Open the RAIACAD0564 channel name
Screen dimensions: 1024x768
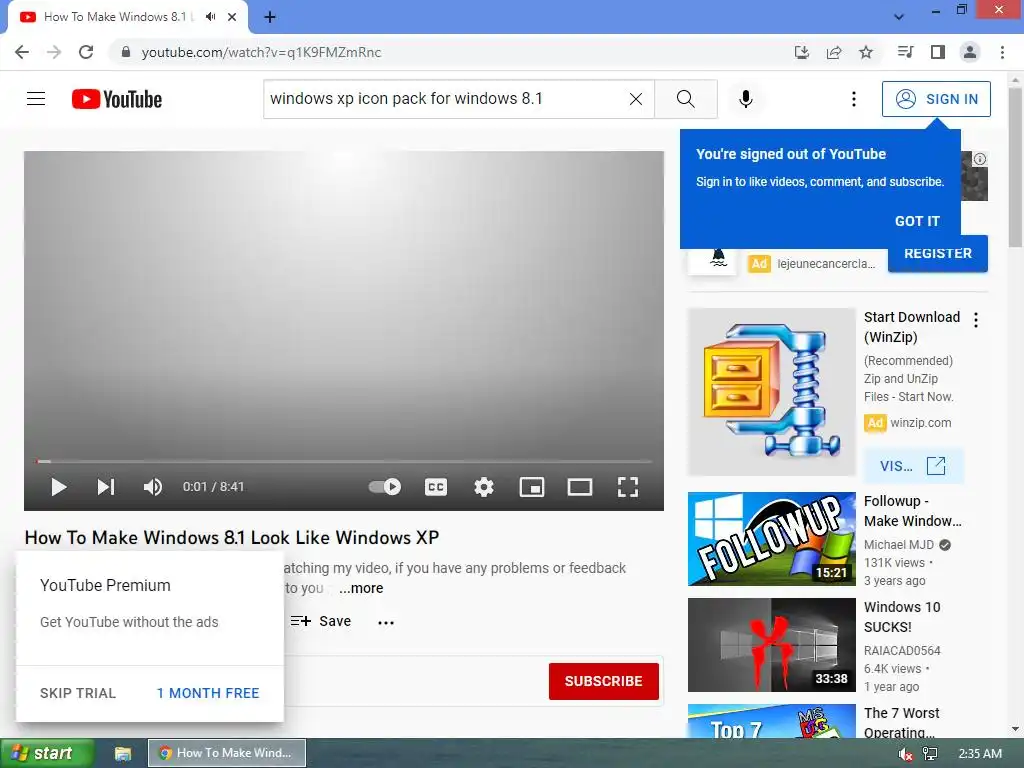[x=902, y=650]
